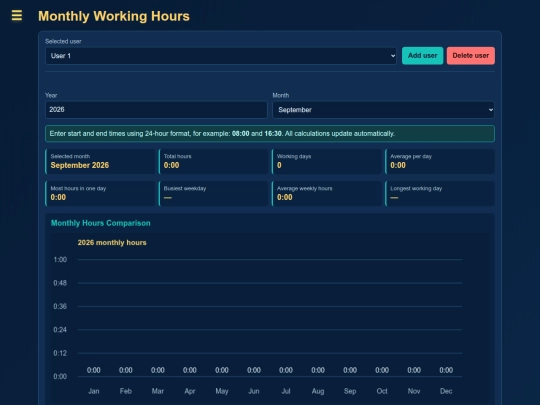This screenshot has width=540, height=405.
Task: Click the Add user button
Action: point(423,56)
